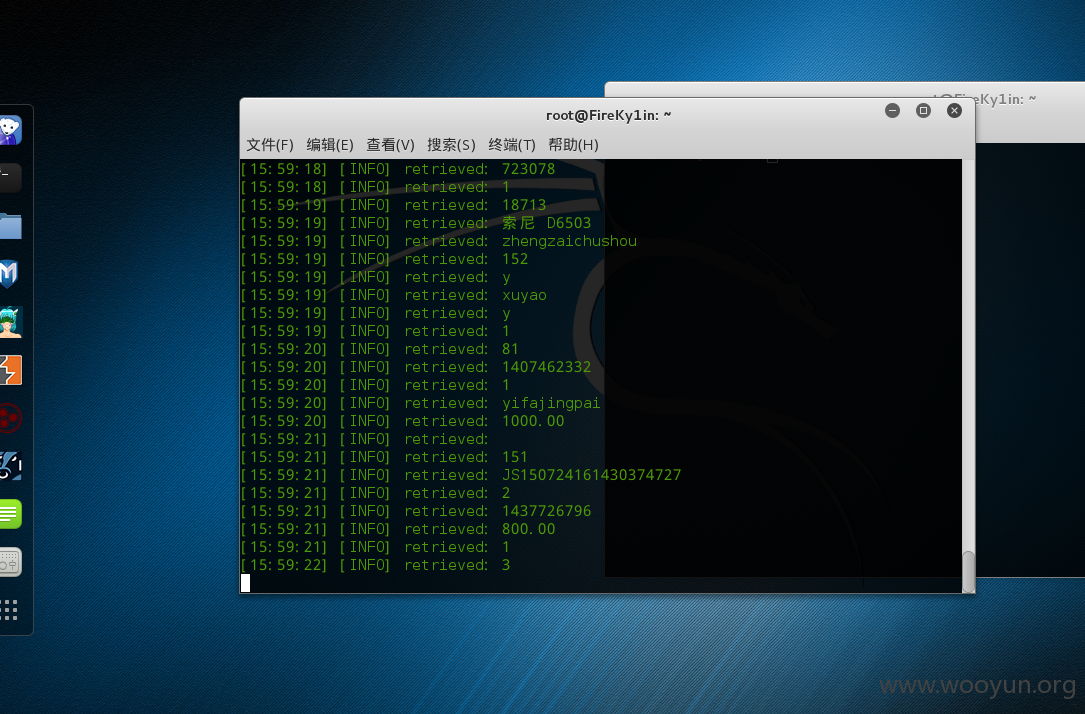Minimize the front terminal window
The height and width of the screenshot is (714, 1085).
[x=893, y=111]
